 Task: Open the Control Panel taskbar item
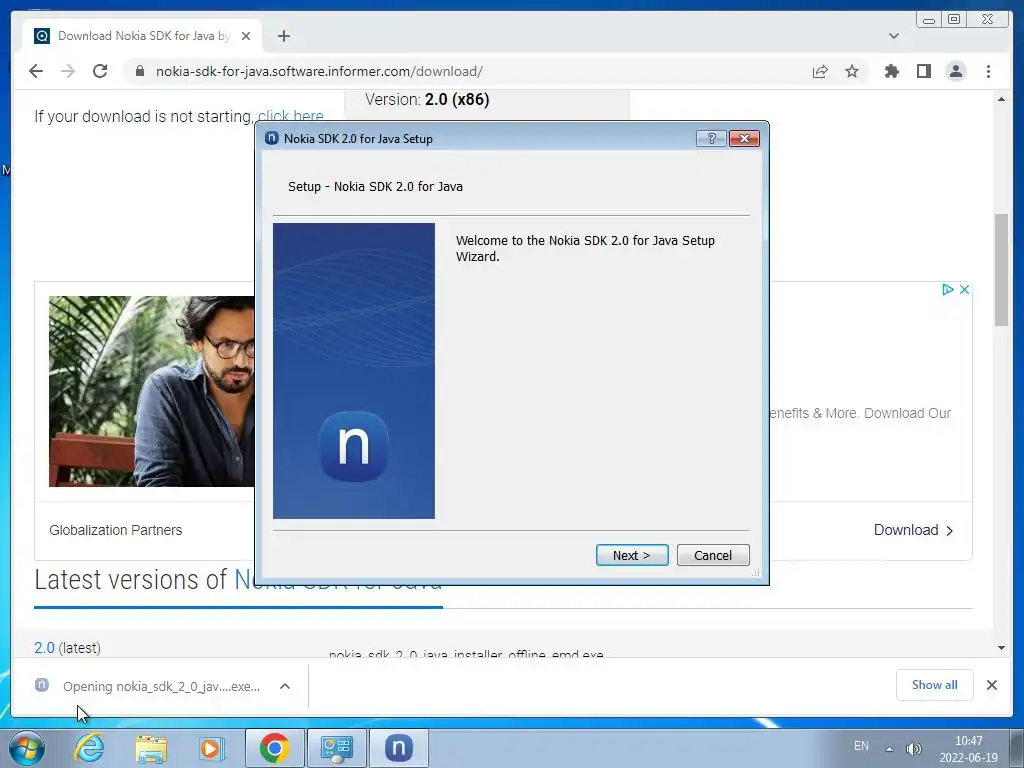pos(336,748)
